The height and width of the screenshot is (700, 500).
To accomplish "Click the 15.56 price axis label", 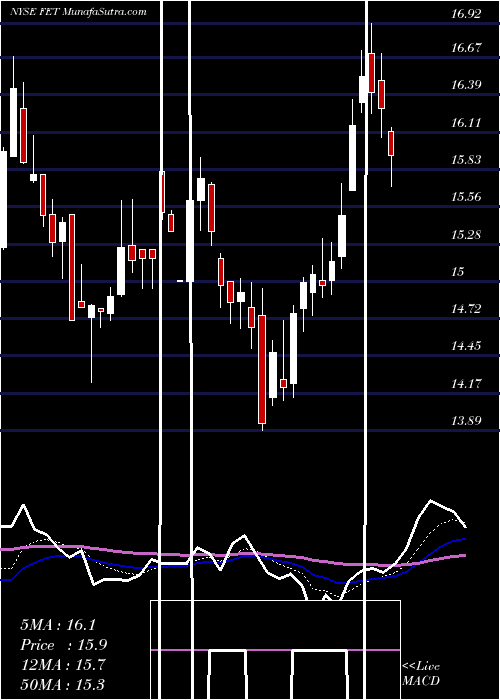I will (x=466, y=197).
